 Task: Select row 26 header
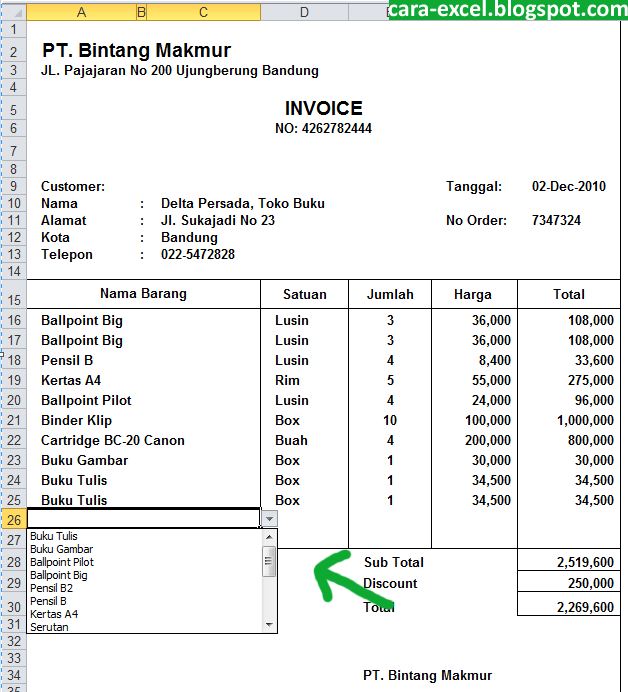tap(14, 519)
